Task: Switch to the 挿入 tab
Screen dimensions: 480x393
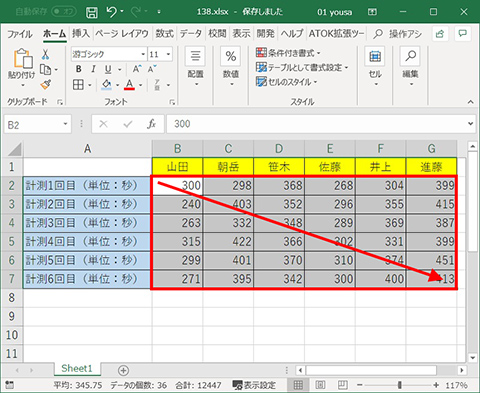Action: coord(81,33)
